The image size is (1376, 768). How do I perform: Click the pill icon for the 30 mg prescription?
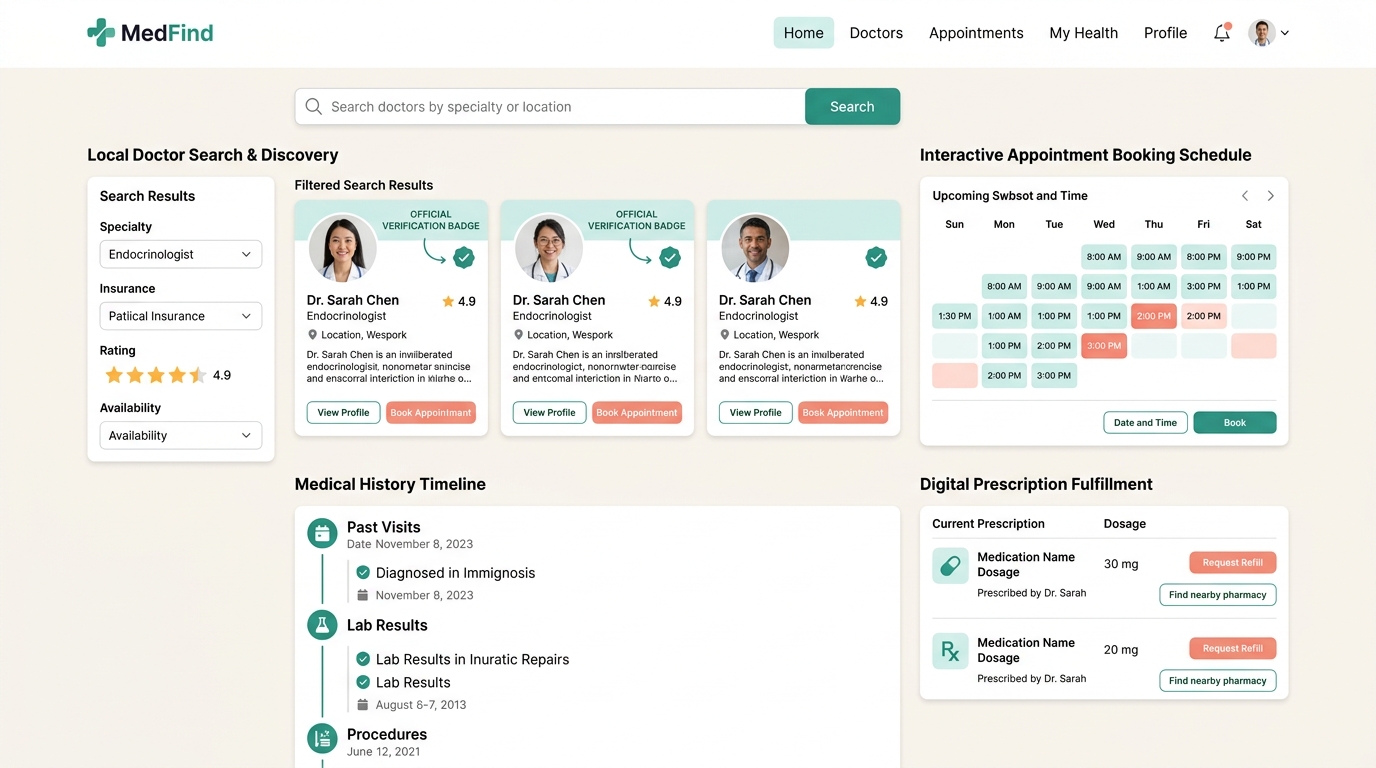click(x=950, y=565)
